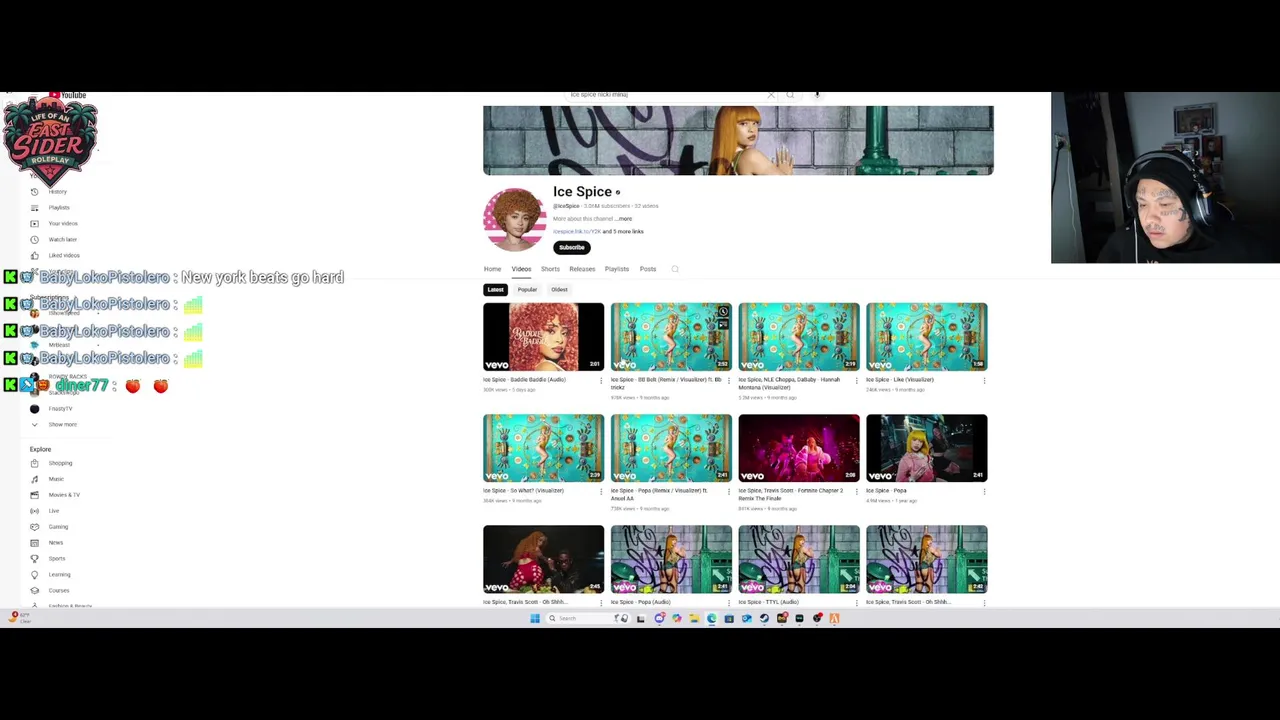Viewport: 1280px width, 720px height.
Task: Open Popa (Audio) video title
Action: click(x=641, y=602)
